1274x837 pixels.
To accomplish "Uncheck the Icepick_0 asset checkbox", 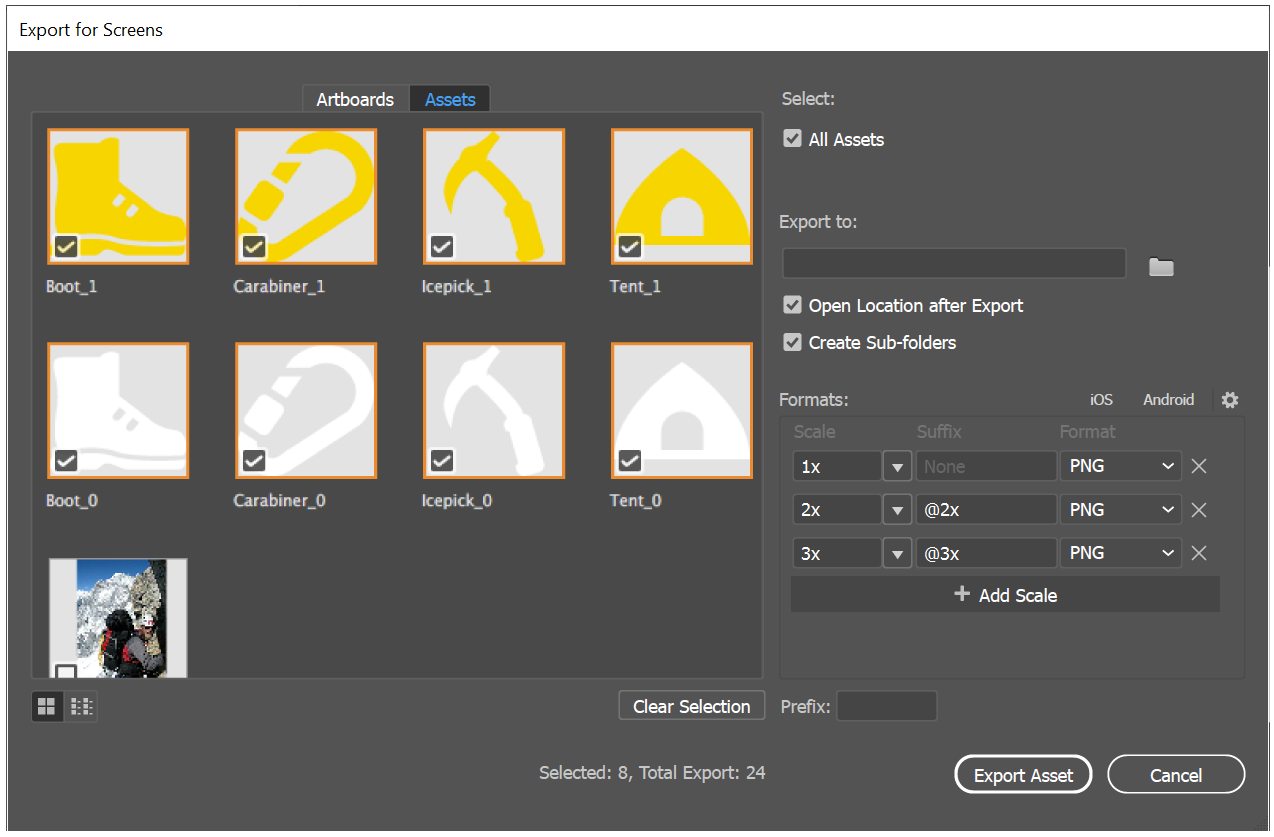I will (x=442, y=460).
